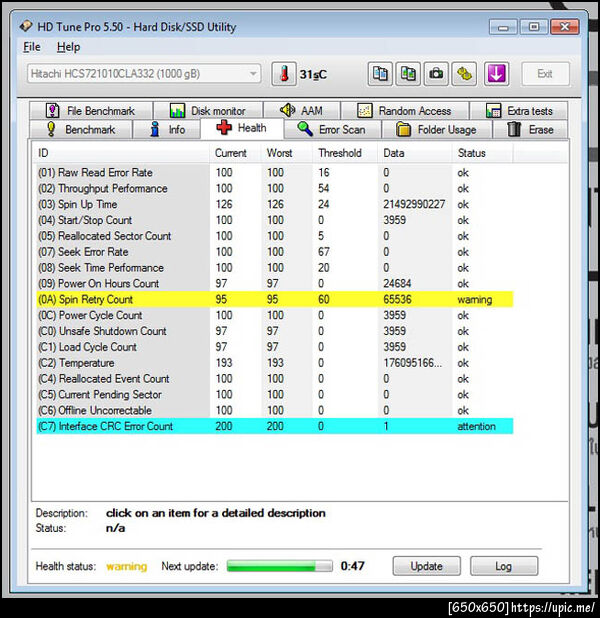
Task: Click the camera save screenshot icon
Action: point(436,74)
